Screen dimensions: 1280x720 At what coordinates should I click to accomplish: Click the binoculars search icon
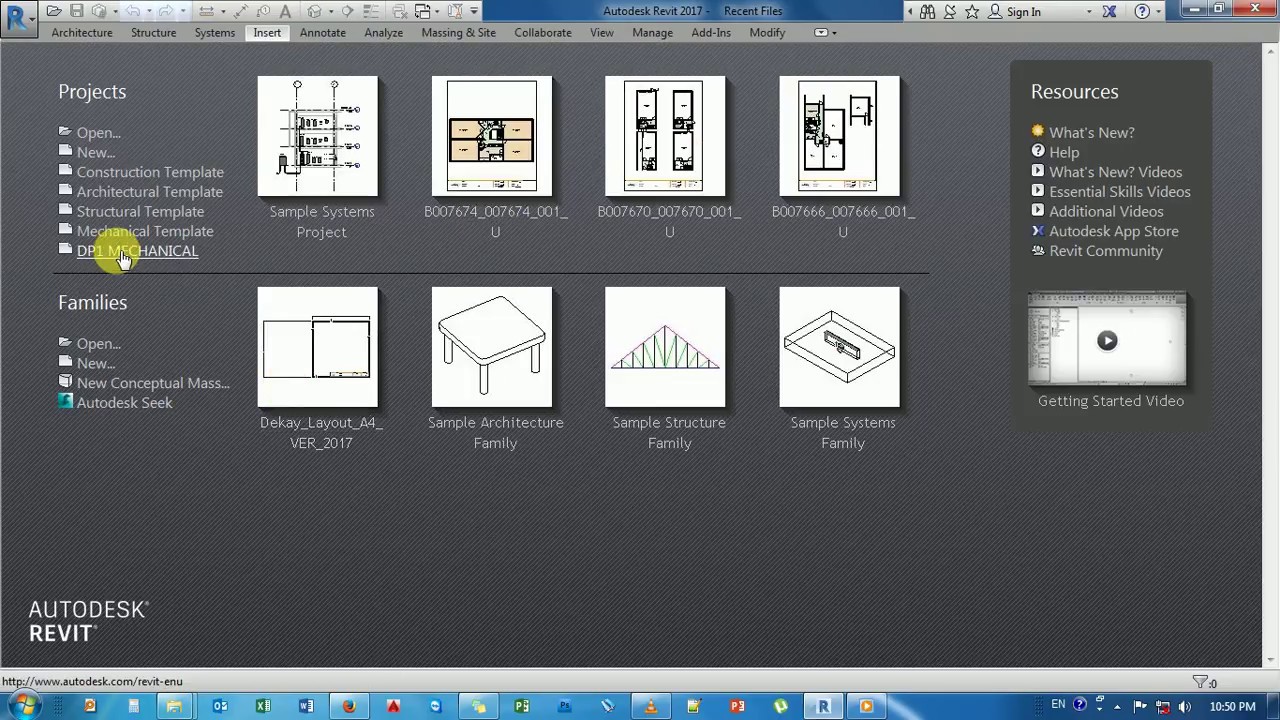tap(927, 12)
